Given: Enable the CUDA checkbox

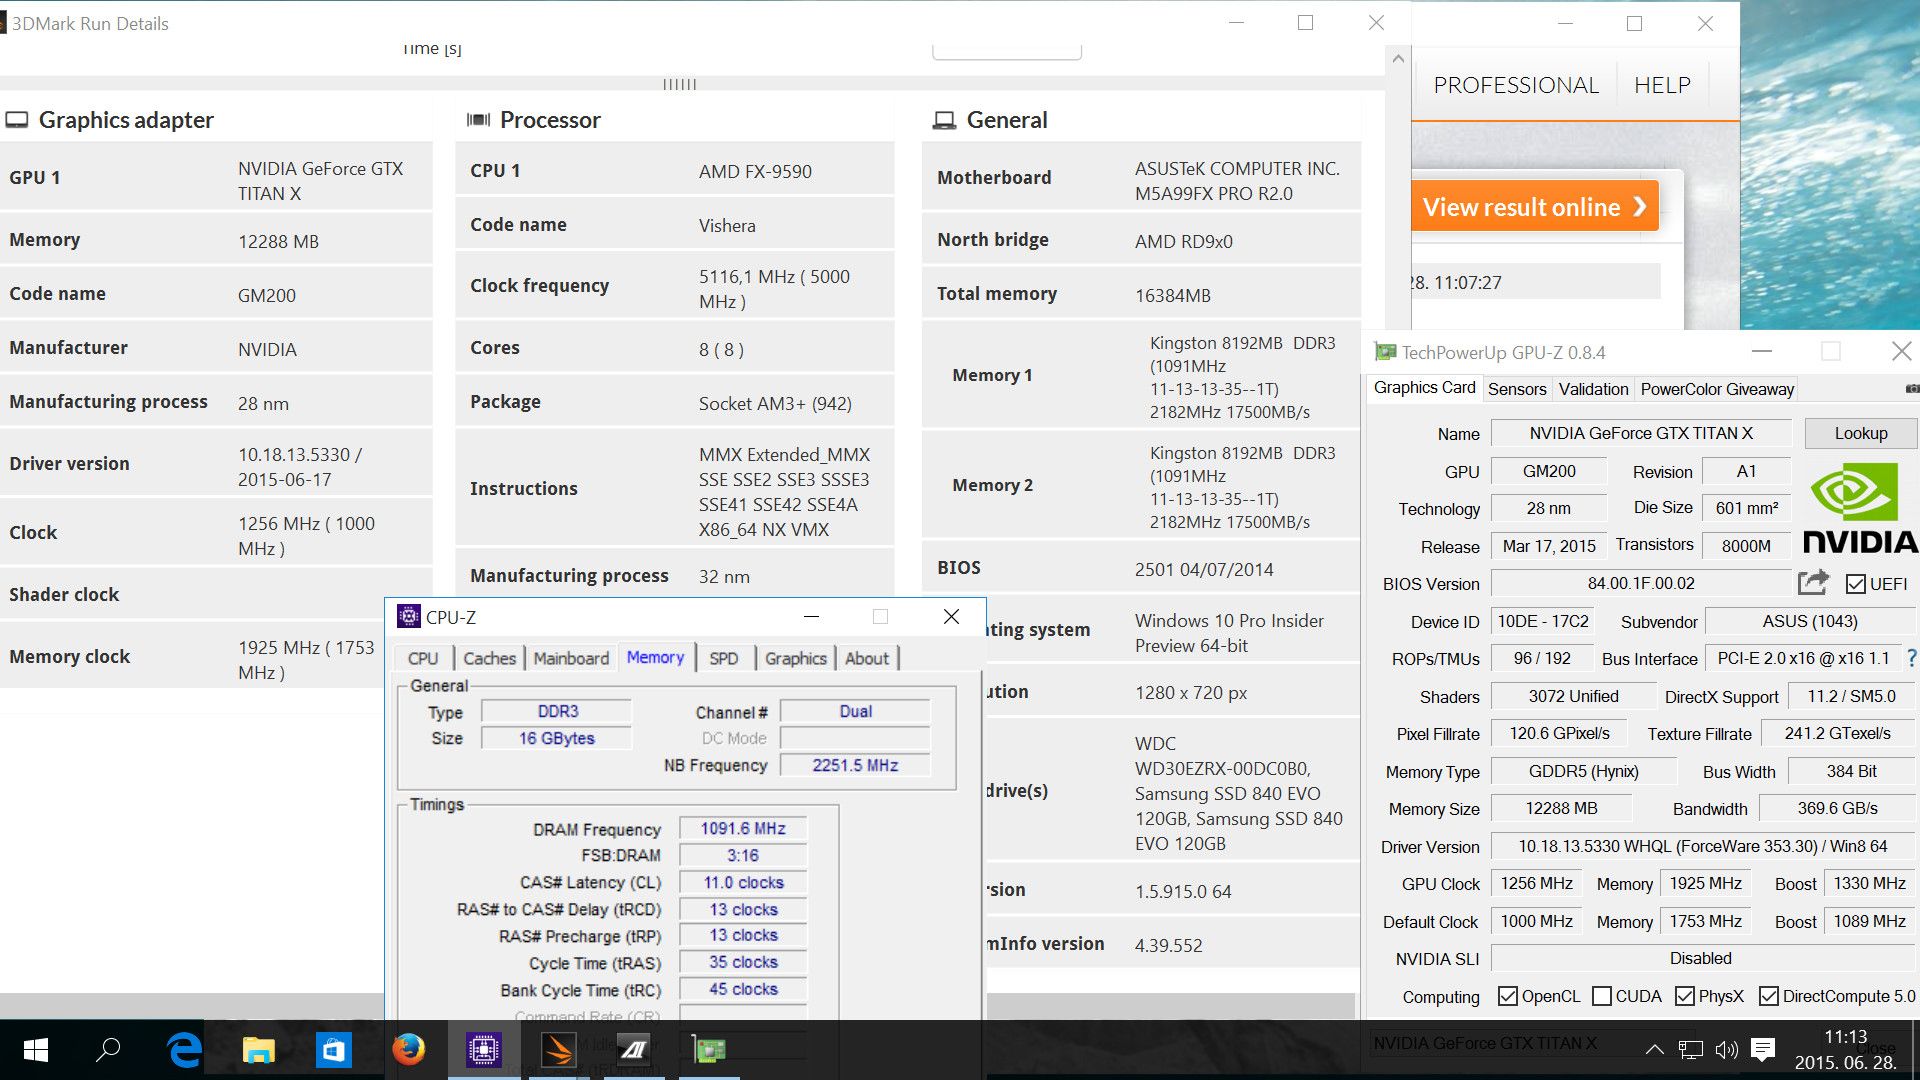Looking at the screenshot, I should [1602, 996].
